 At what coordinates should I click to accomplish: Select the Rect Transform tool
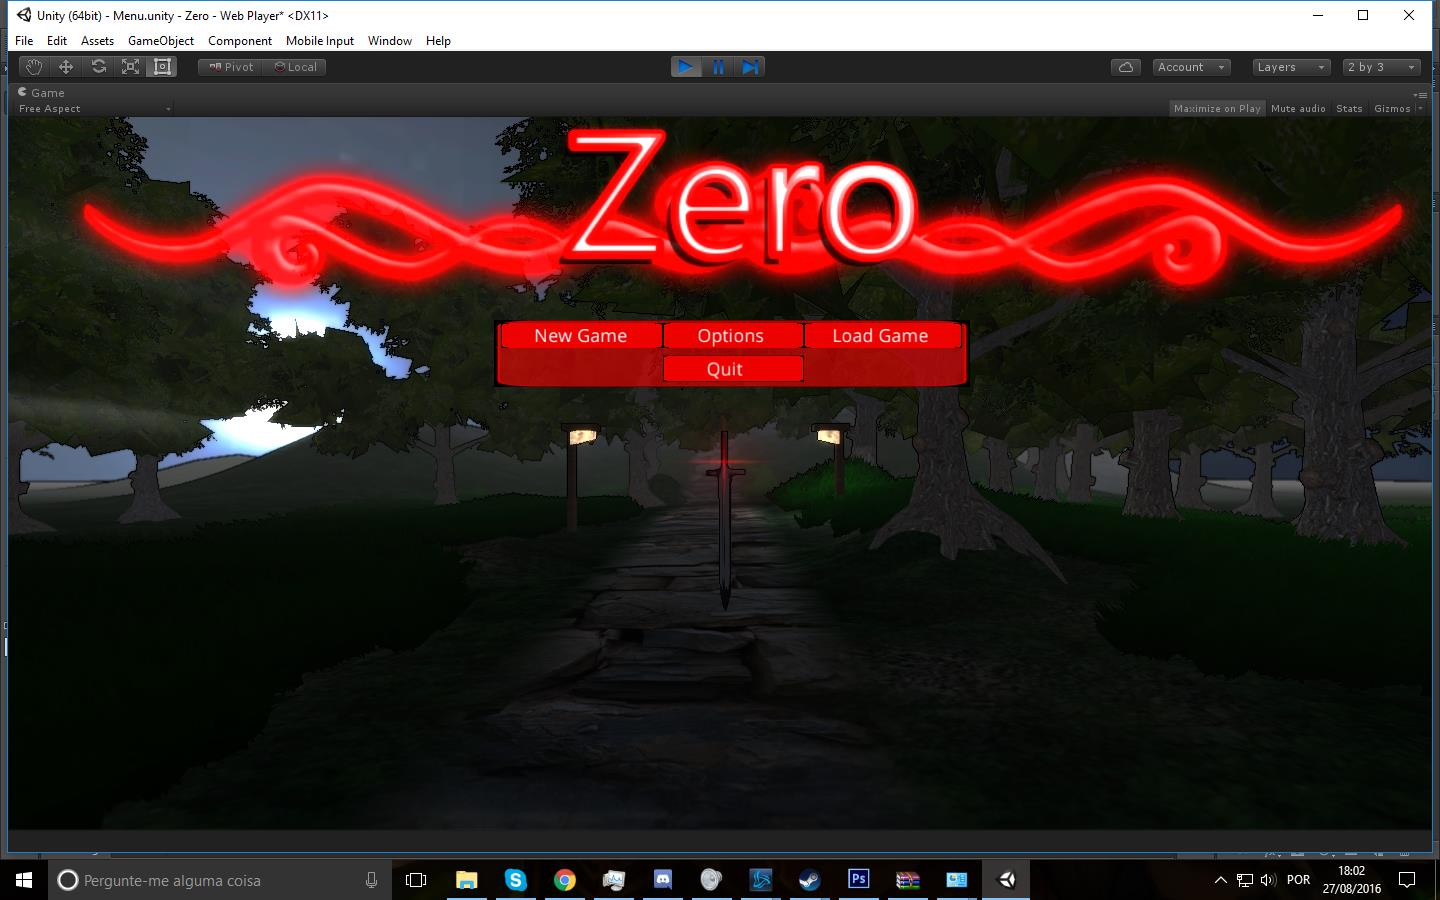tap(162, 67)
